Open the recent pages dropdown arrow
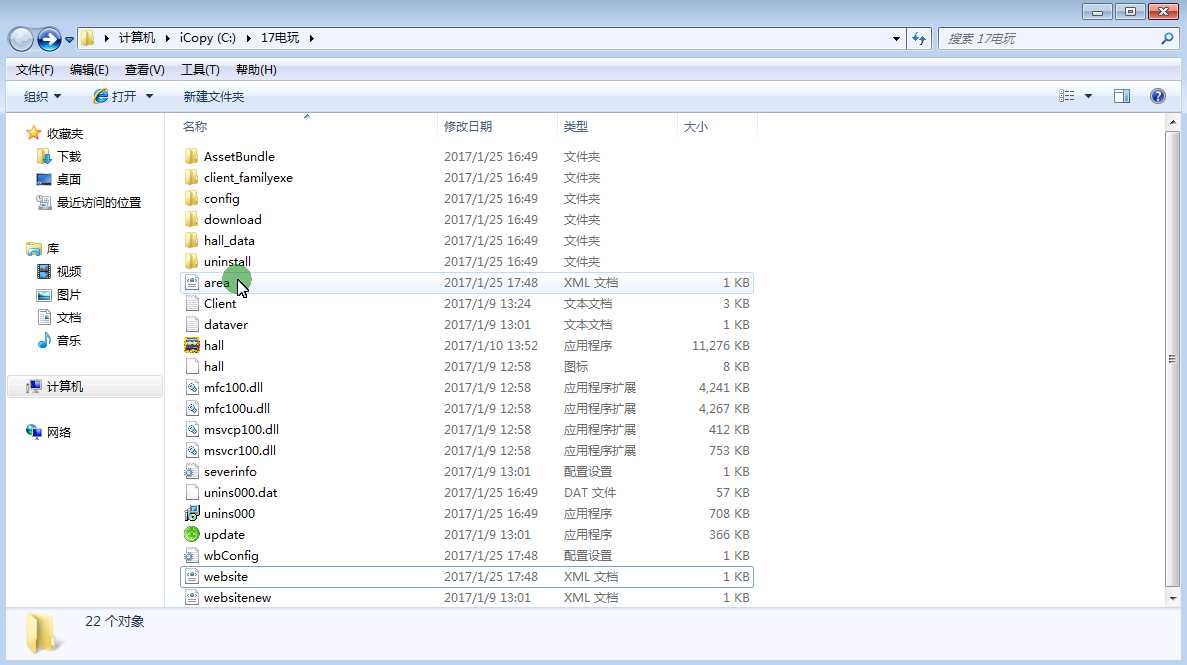This screenshot has width=1187, height=665. point(69,39)
